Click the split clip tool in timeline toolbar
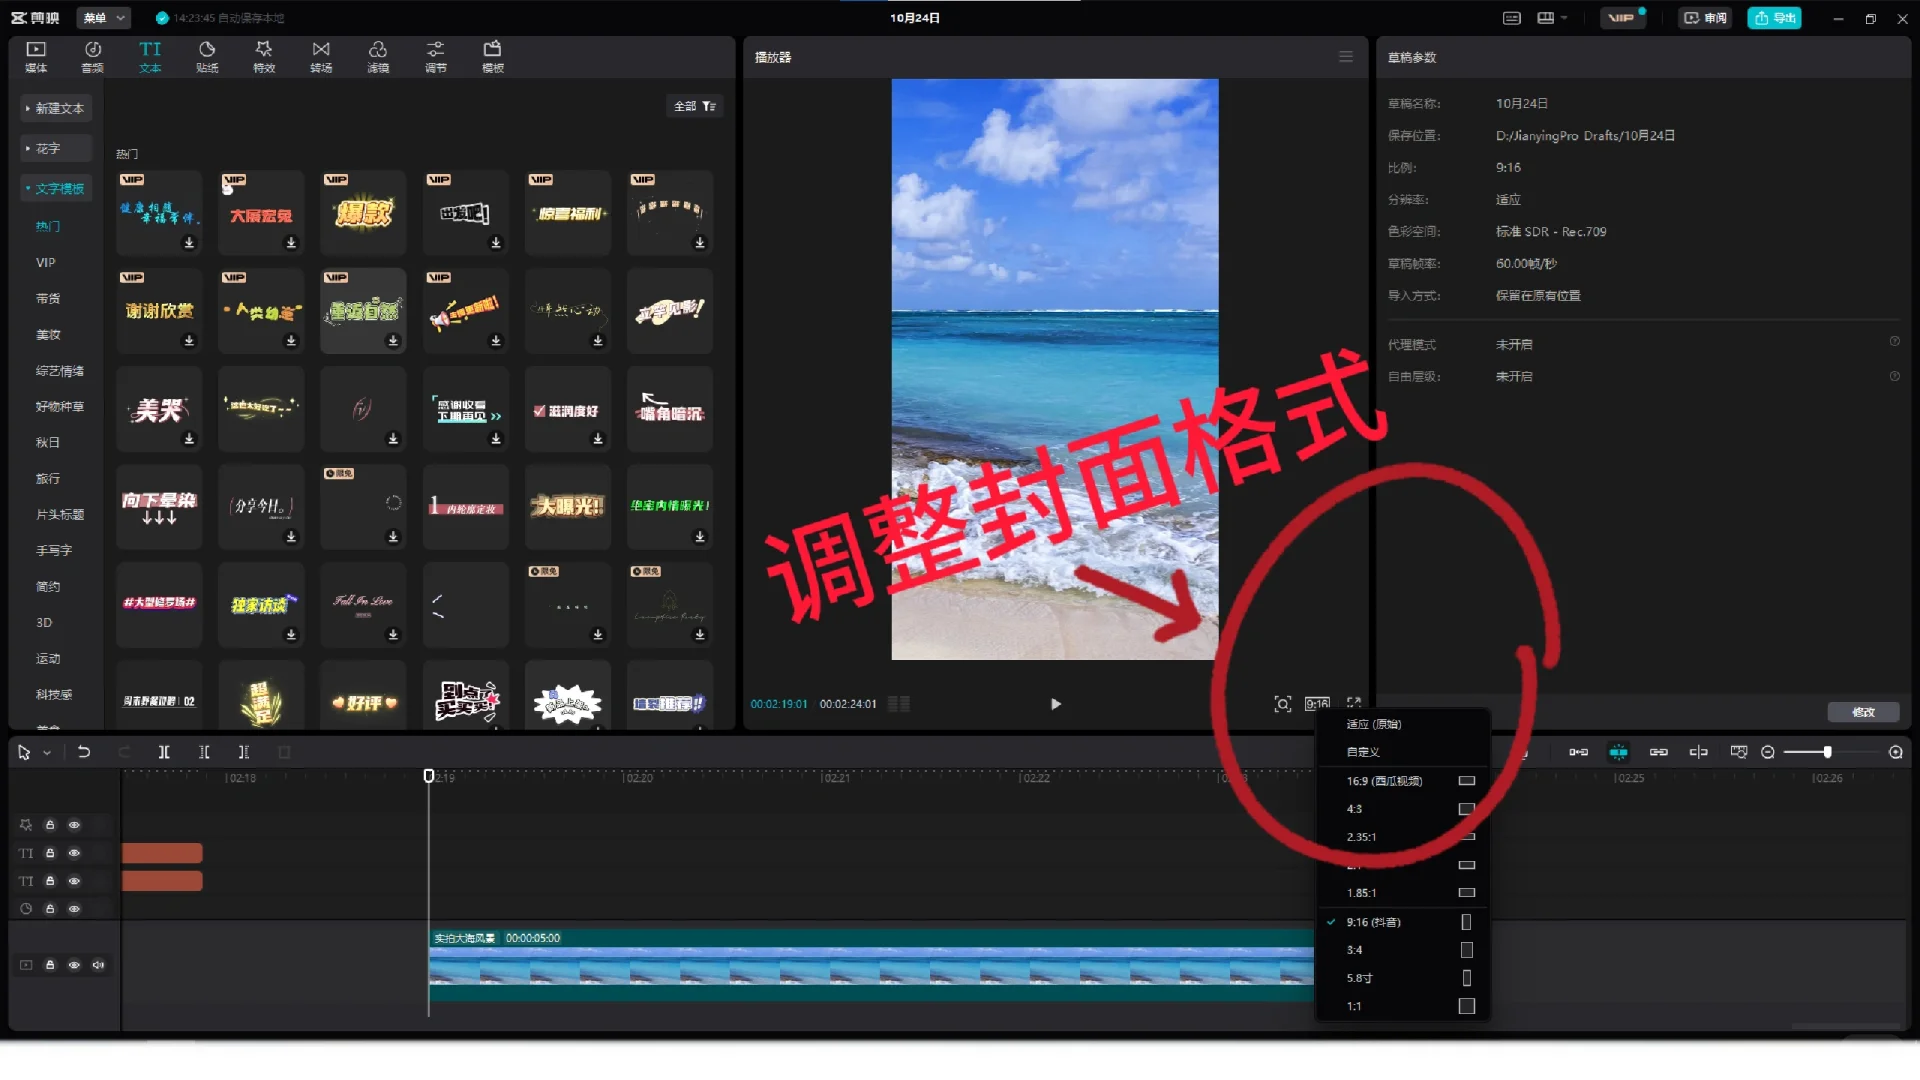The width and height of the screenshot is (1920, 1080). pos(164,752)
